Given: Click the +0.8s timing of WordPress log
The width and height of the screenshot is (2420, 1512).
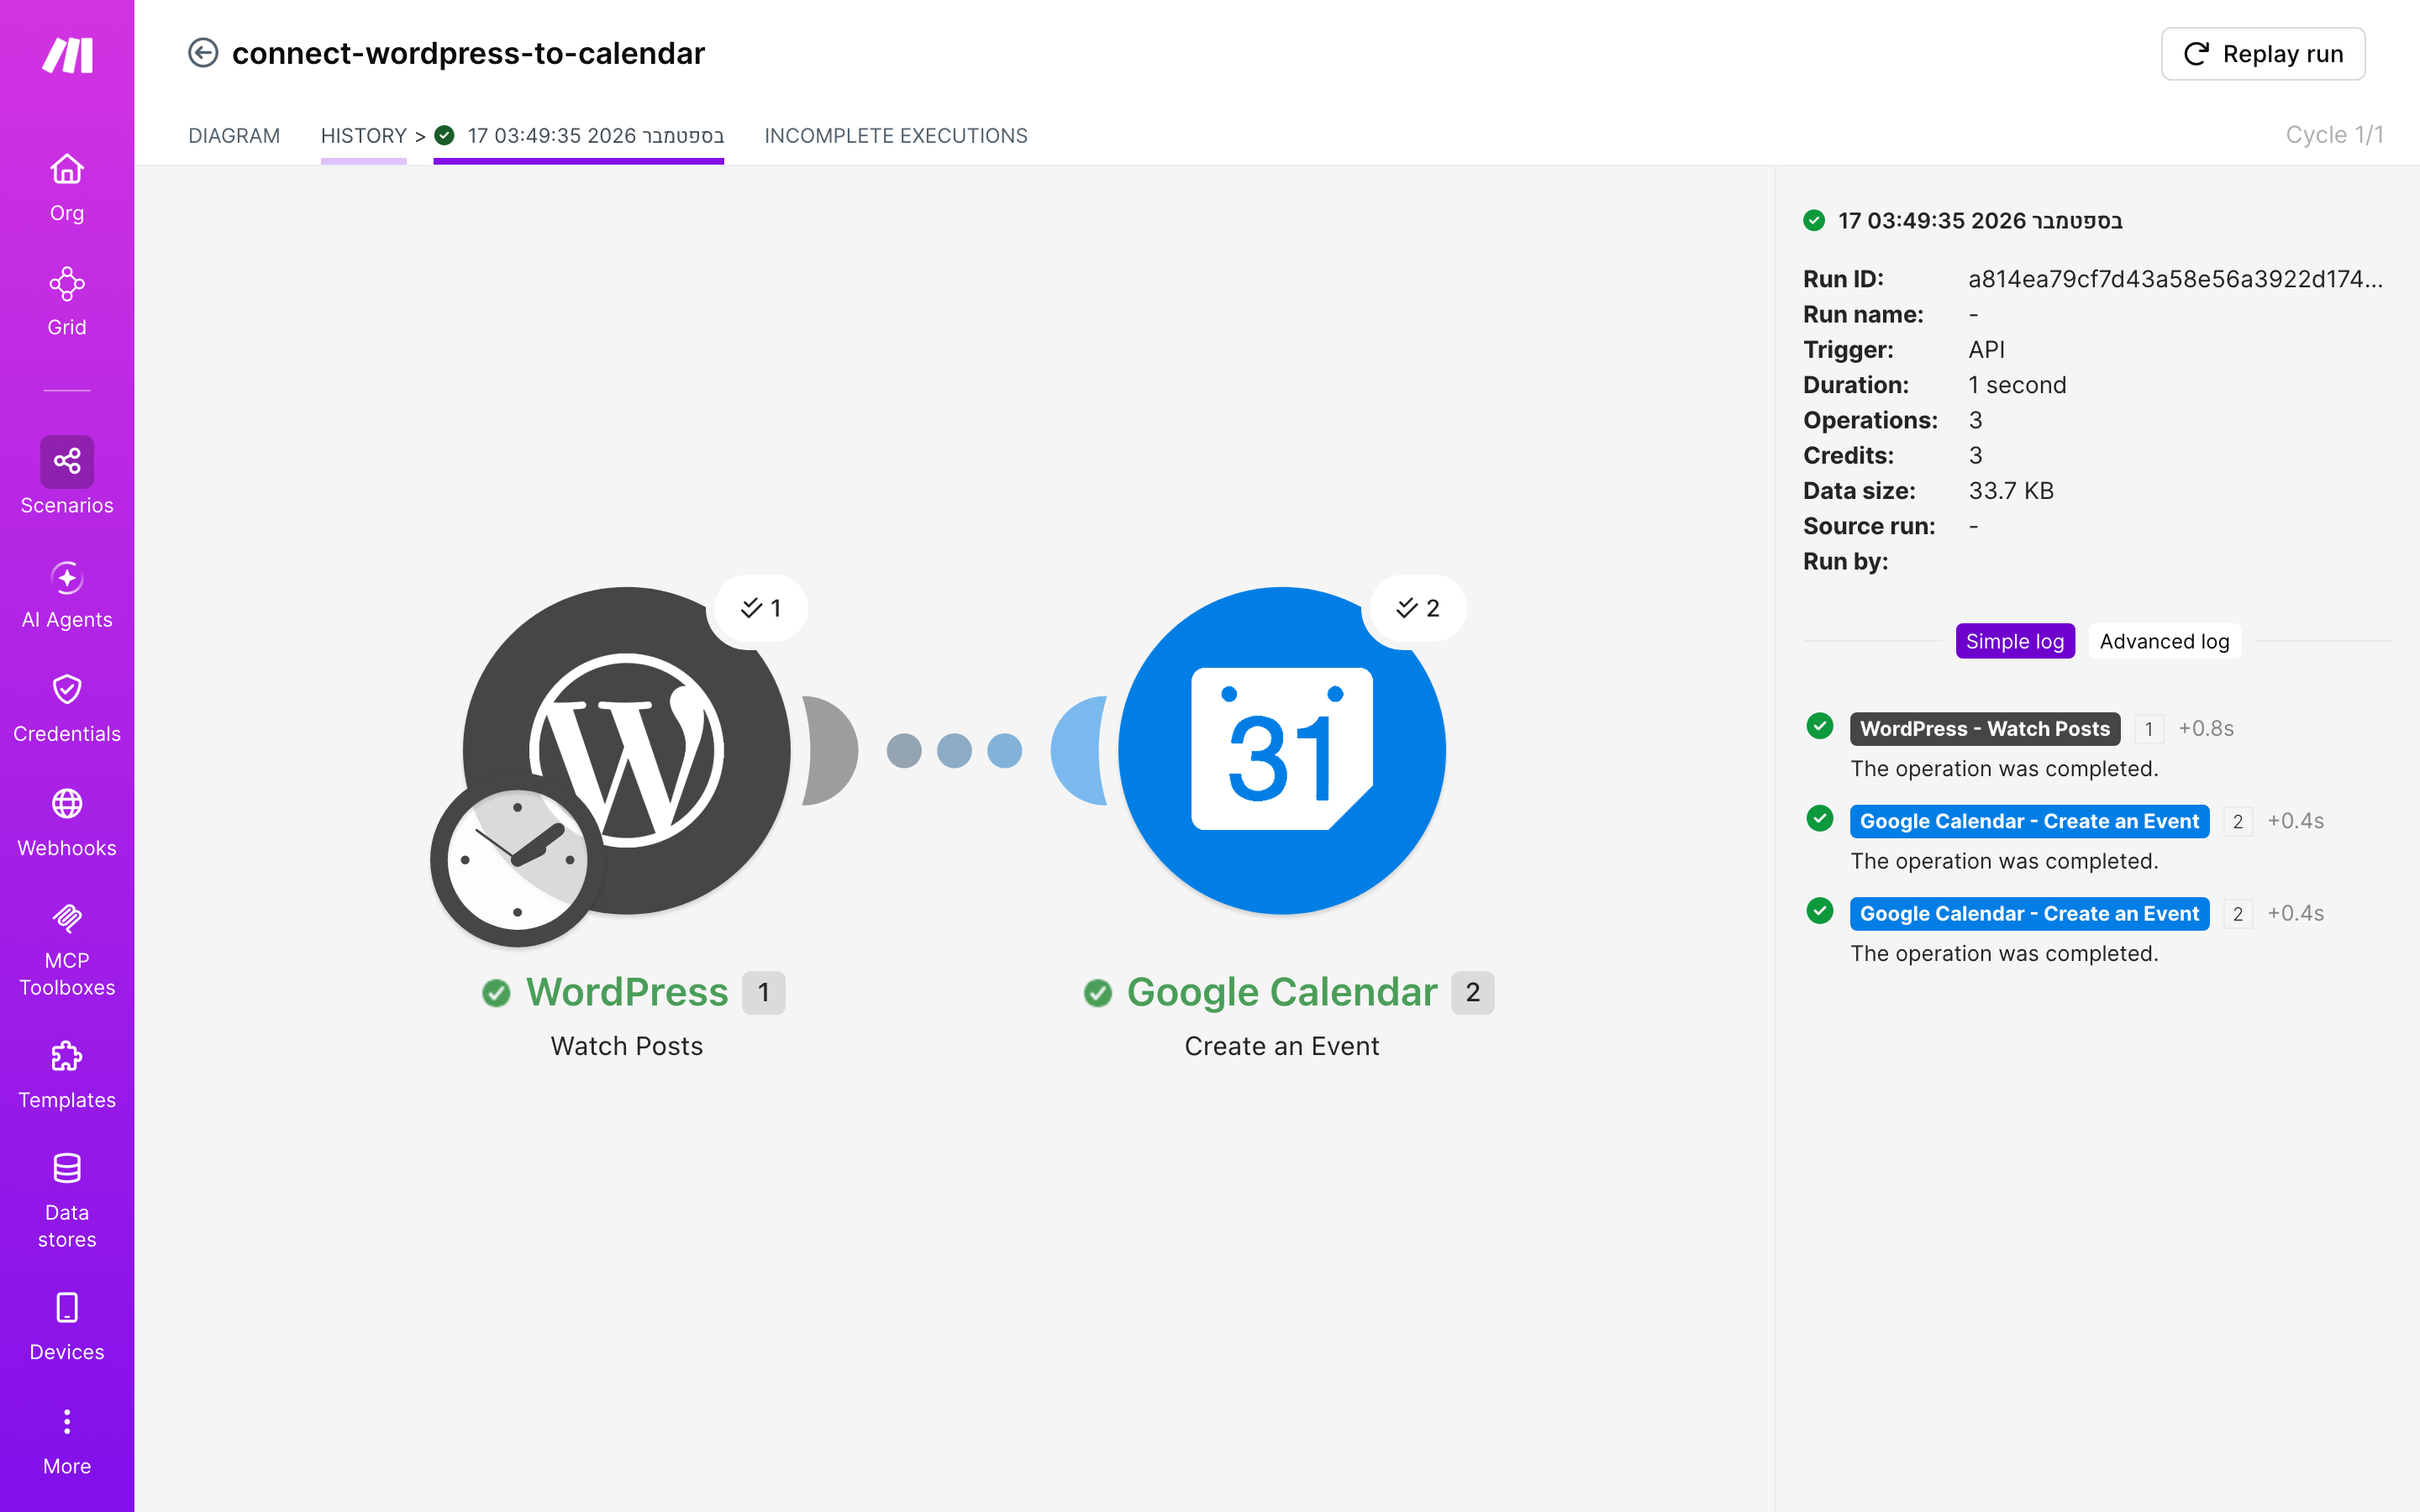Looking at the screenshot, I should (2206, 728).
